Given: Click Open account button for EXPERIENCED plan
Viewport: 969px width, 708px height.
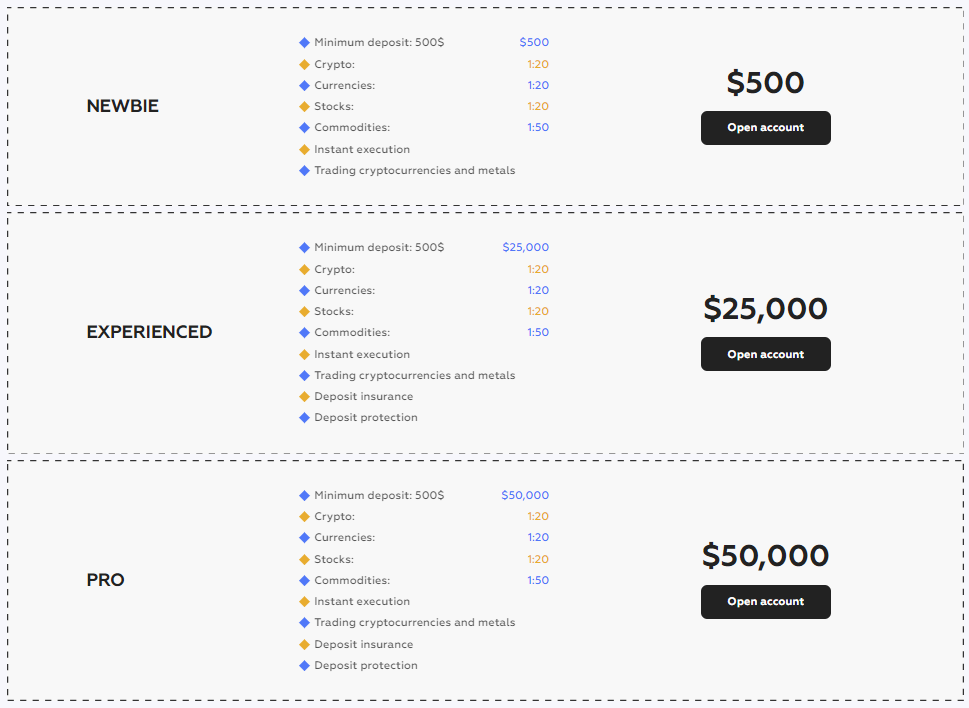Looking at the screenshot, I should click(x=765, y=354).
